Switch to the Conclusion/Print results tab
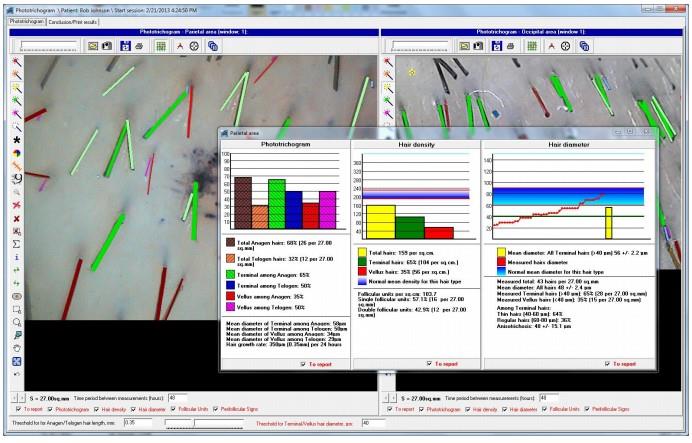Image resolution: width=692 pixels, height=443 pixels. click(x=72, y=22)
